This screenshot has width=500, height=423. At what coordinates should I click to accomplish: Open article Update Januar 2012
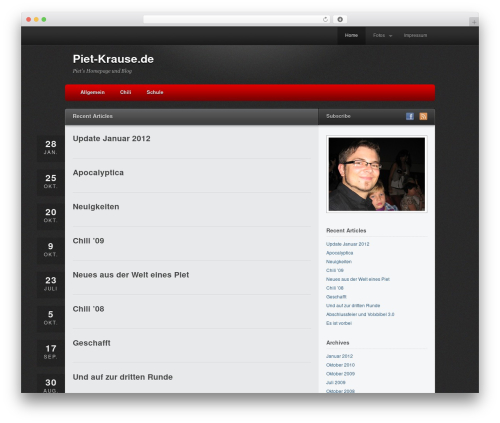tap(111, 139)
